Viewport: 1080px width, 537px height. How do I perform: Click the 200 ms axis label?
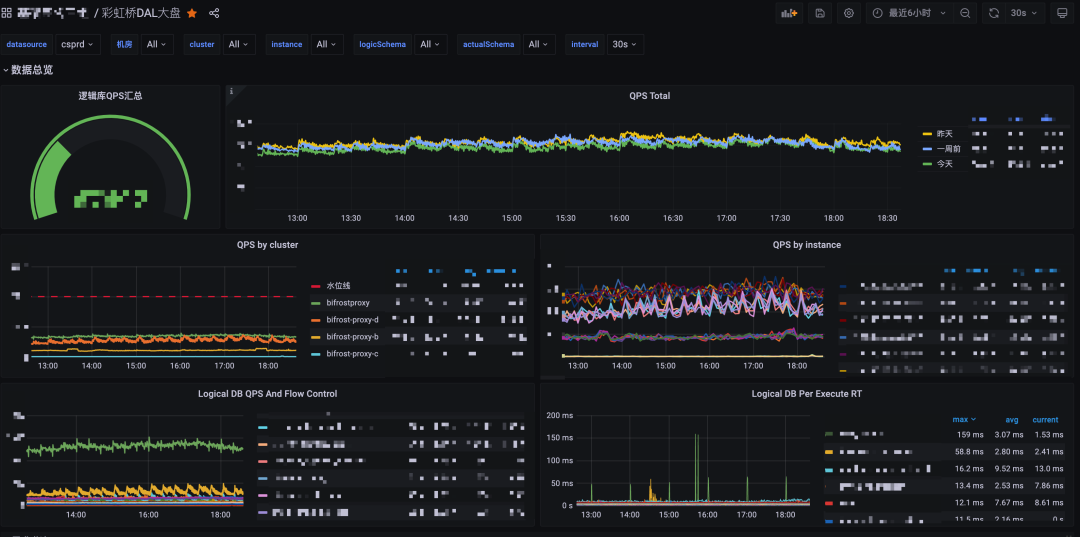point(558,415)
